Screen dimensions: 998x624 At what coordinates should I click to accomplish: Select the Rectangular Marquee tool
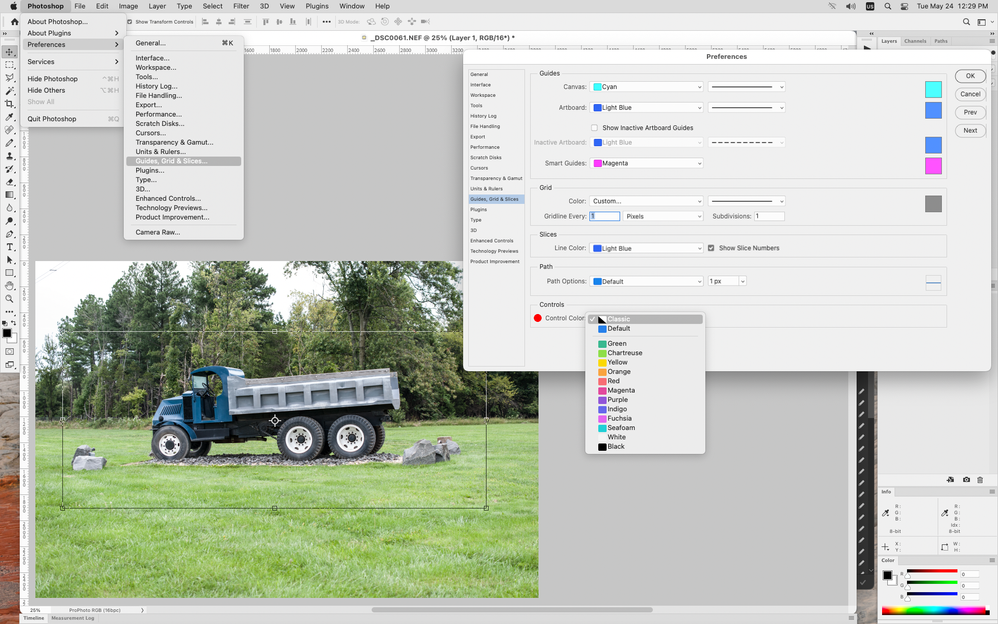(10, 65)
